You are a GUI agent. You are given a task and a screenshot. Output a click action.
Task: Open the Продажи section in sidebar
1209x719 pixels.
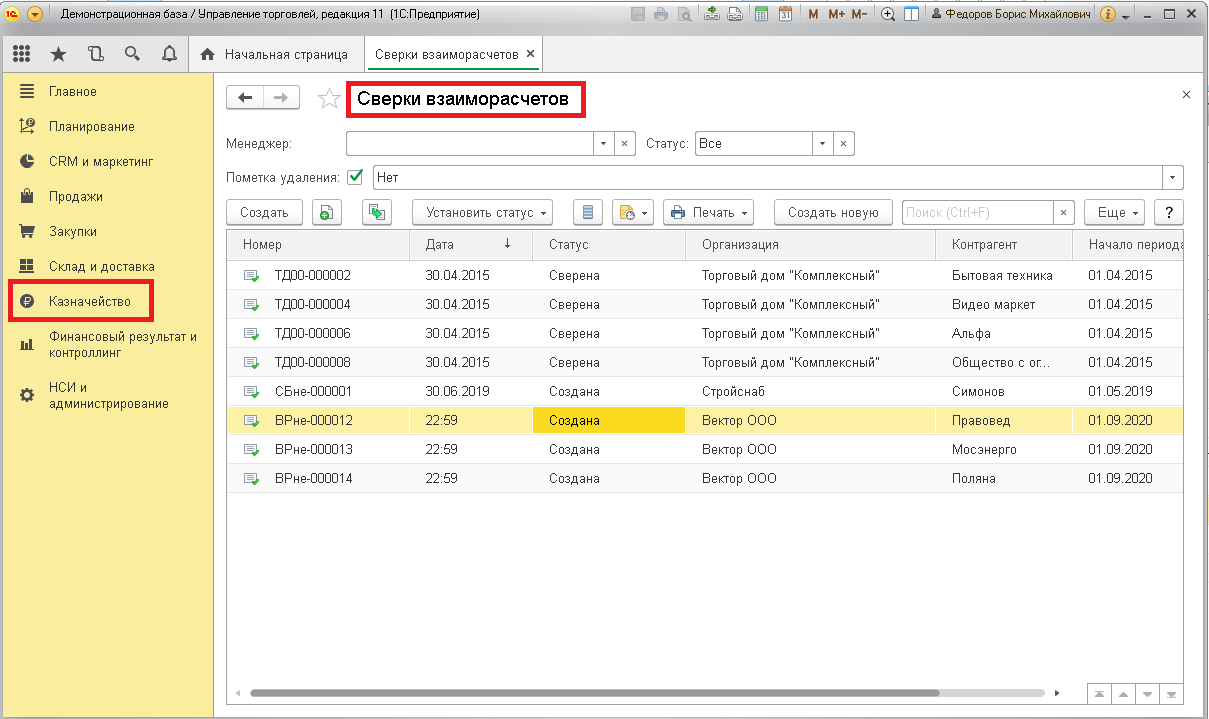tap(75, 196)
